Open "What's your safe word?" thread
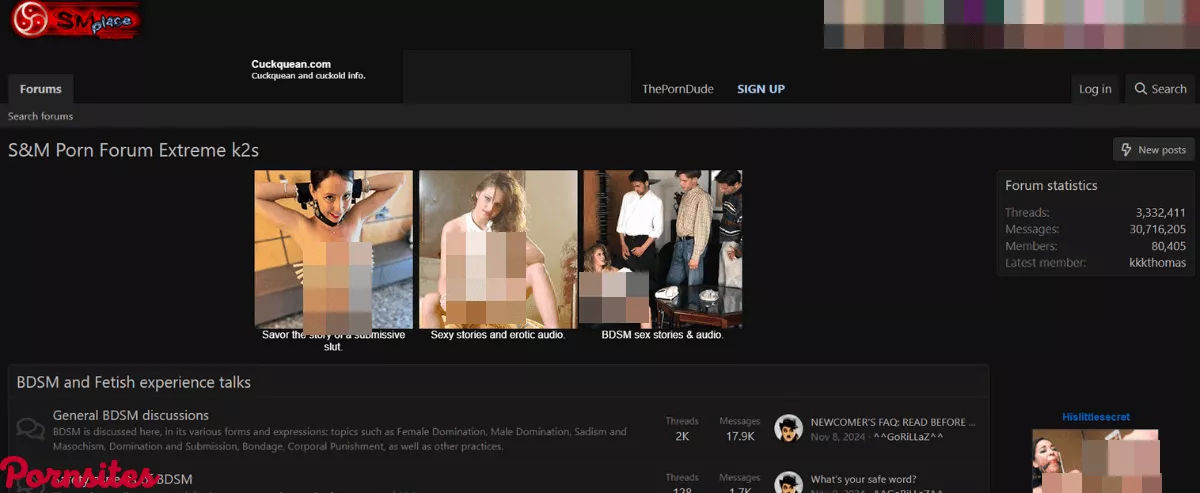 [x=863, y=479]
